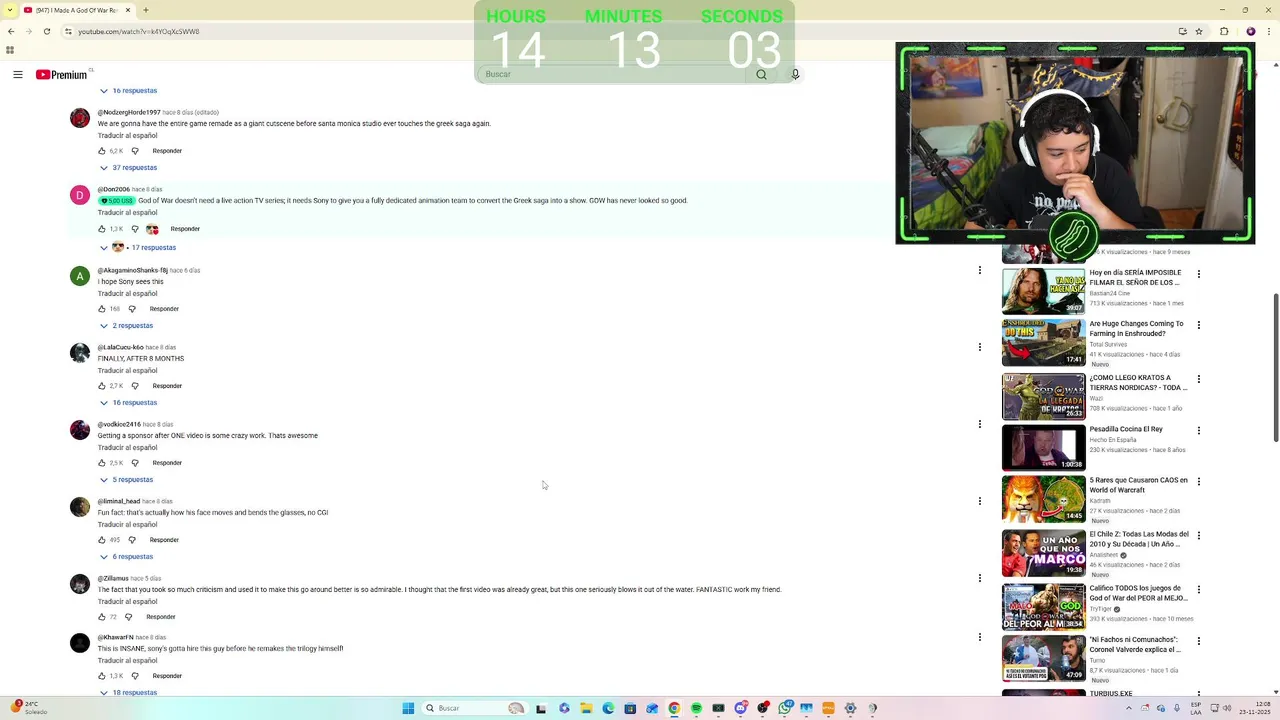
Task: Reply to the @NodzergHorde1997 comment
Action: [x=167, y=151]
